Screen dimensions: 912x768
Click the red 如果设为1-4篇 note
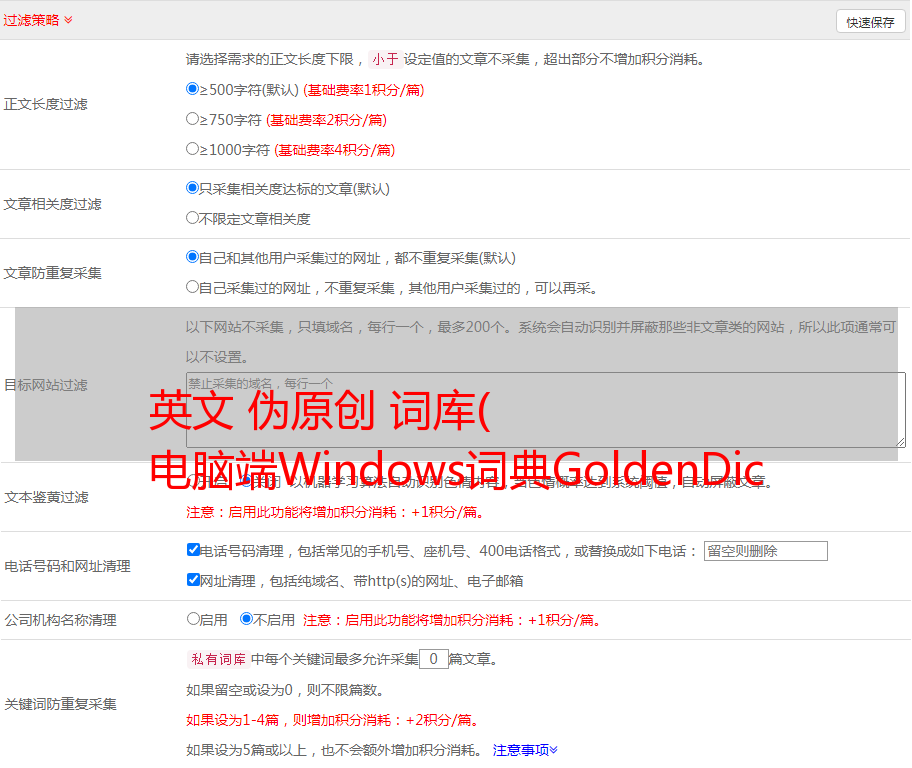click(x=333, y=720)
